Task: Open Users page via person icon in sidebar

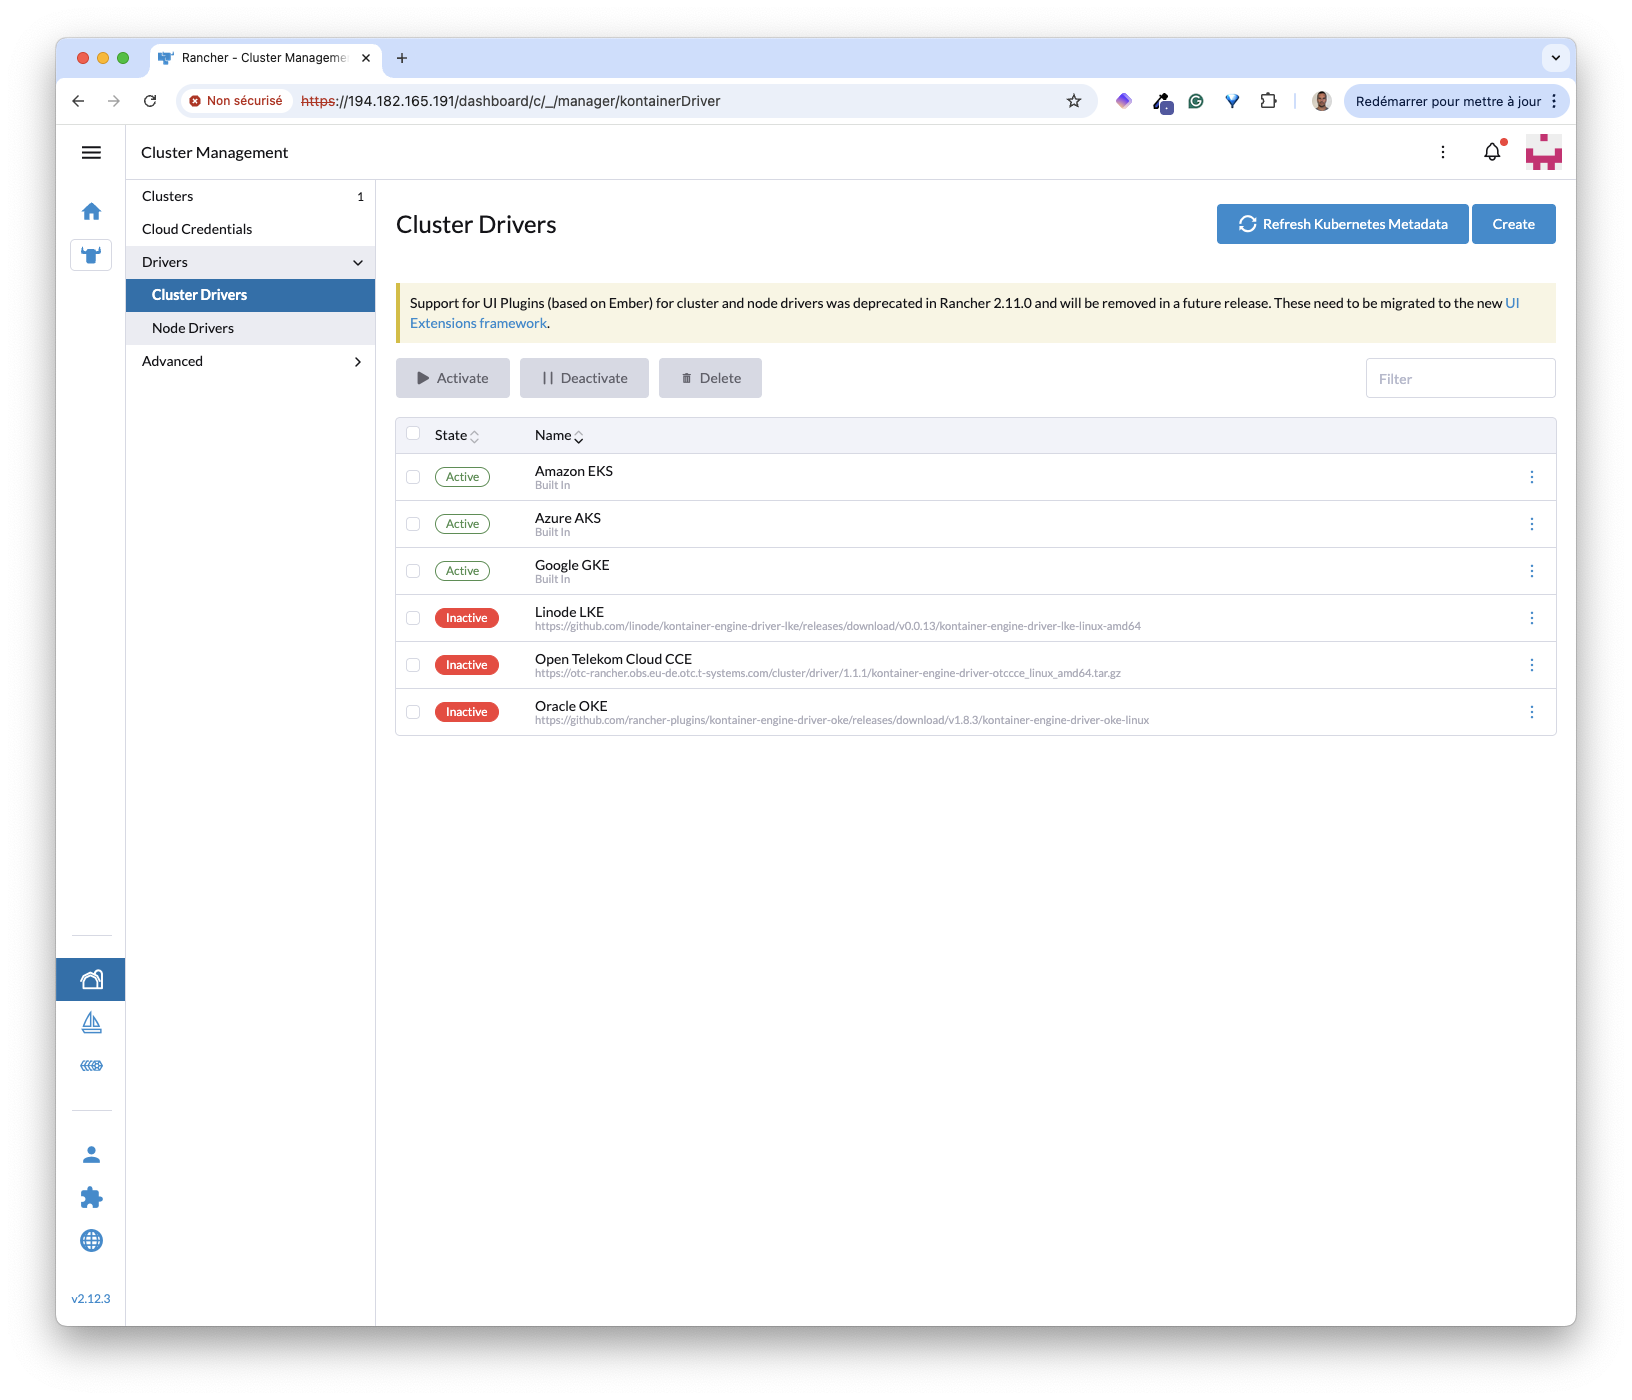Action: (91, 1154)
